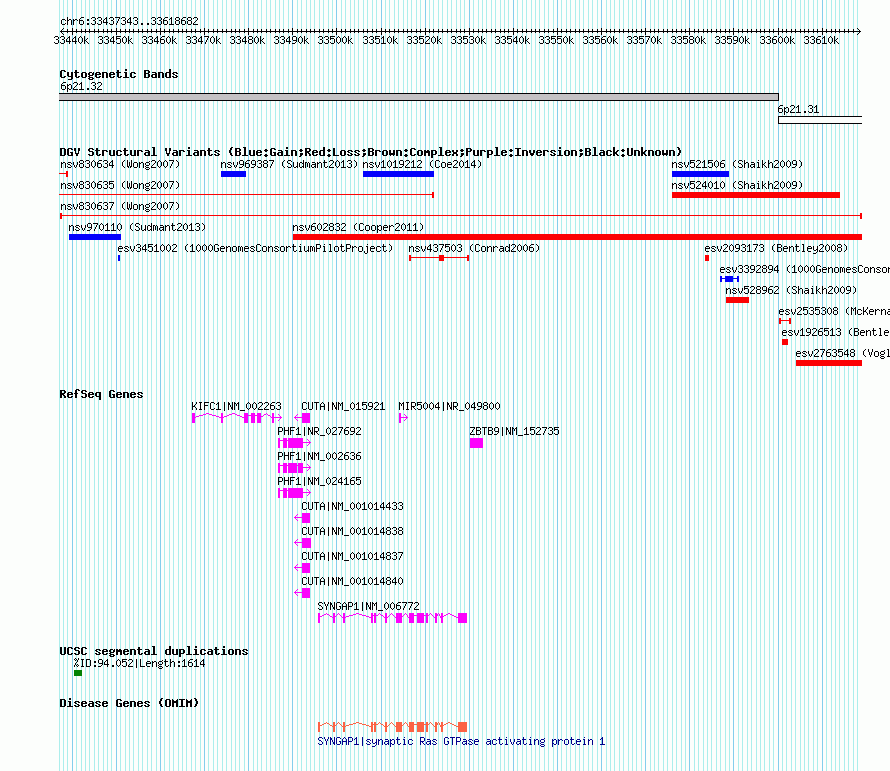Select the PHF1|NR_027692 transcript glyph
The height and width of the screenshot is (771, 890).
coord(294,443)
